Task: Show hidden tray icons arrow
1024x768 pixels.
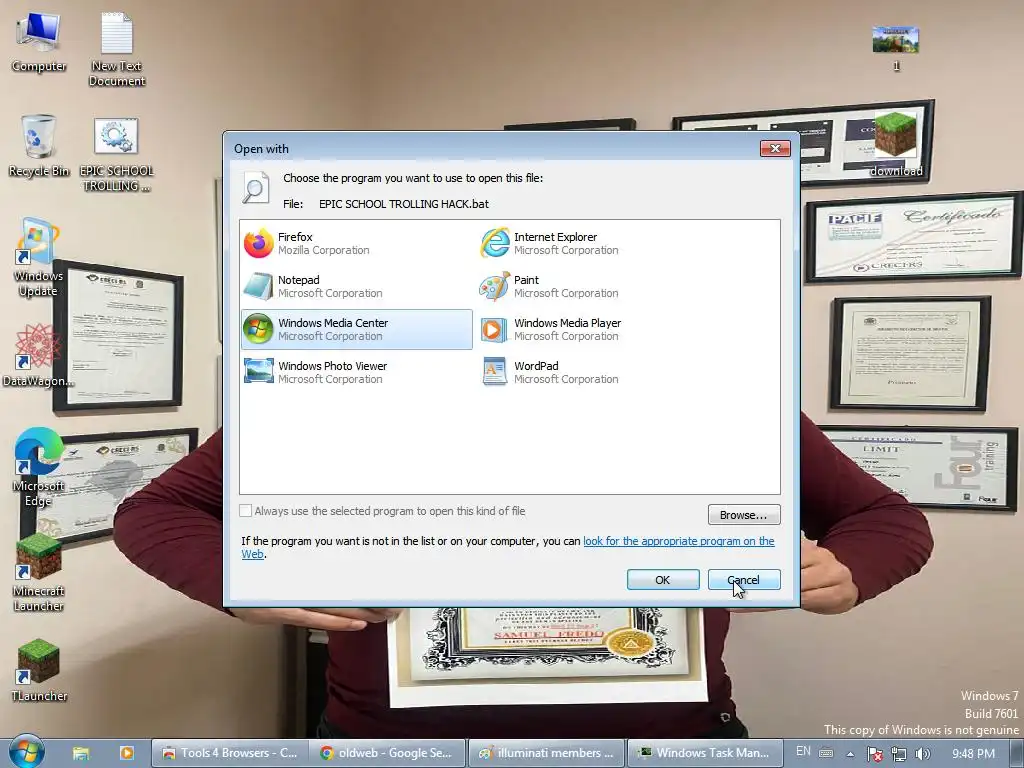Action: coord(850,754)
